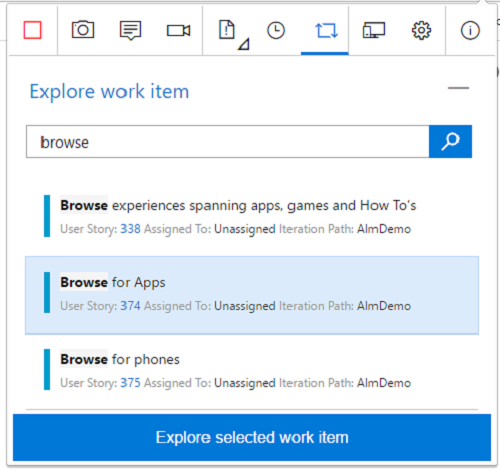Screen dimensions: 500x470
Task: Collapse the Explore work item panel
Action: 458,88
